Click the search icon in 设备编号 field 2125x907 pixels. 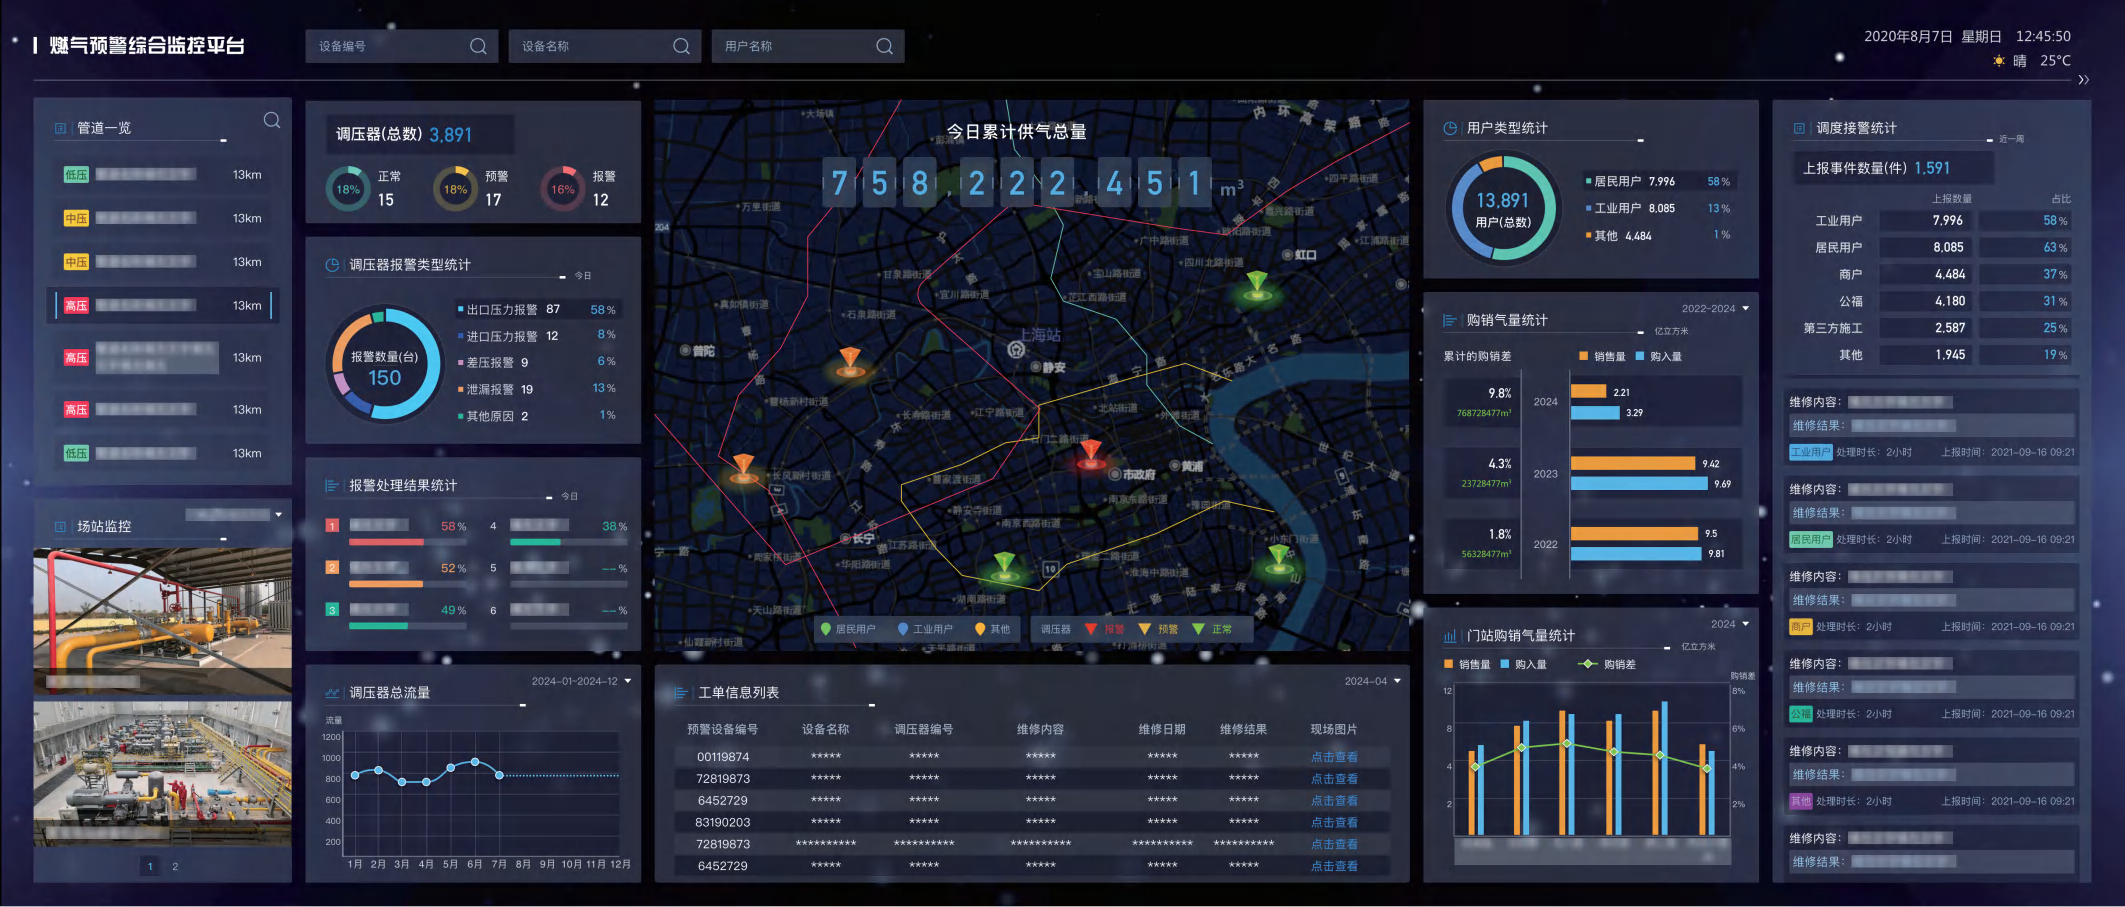pyautogui.click(x=478, y=46)
